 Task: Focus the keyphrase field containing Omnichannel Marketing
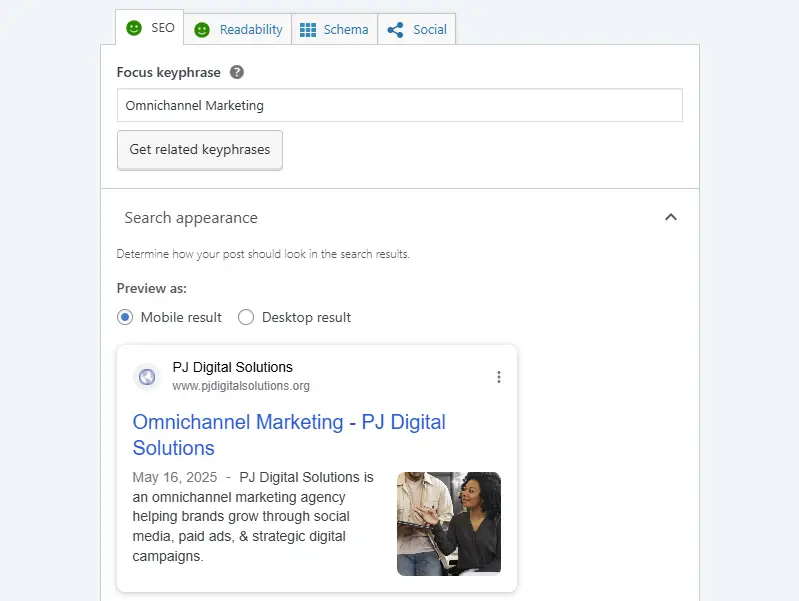click(400, 106)
